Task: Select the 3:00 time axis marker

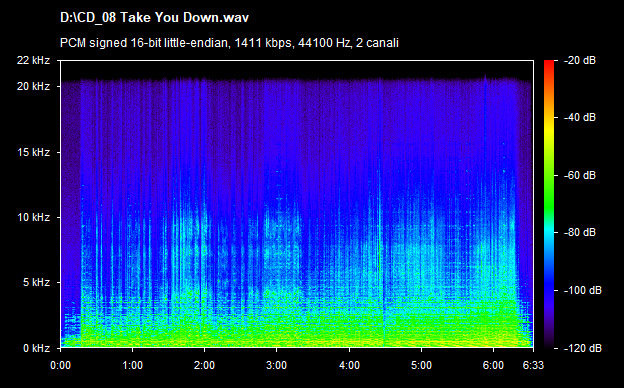Action: (x=277, y=365)
